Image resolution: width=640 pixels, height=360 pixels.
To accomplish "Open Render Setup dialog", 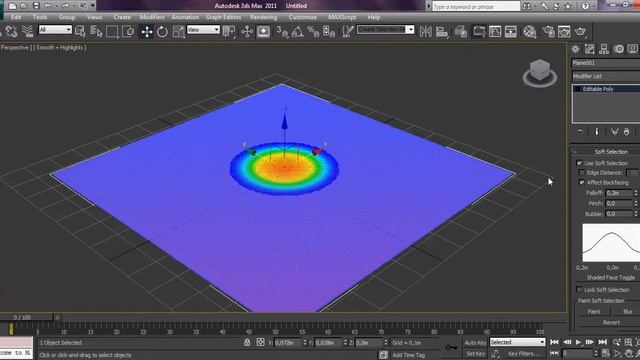I will (549, 31).
